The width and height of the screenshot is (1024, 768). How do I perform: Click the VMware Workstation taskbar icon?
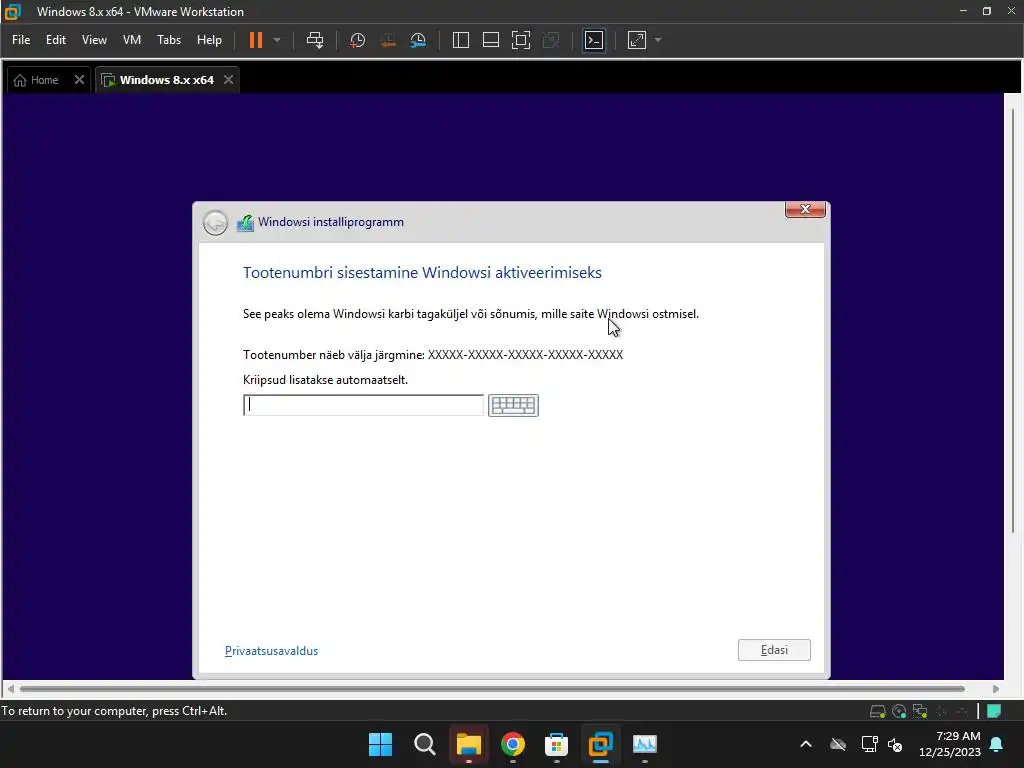pyautogui.click(x=600, y=744)
